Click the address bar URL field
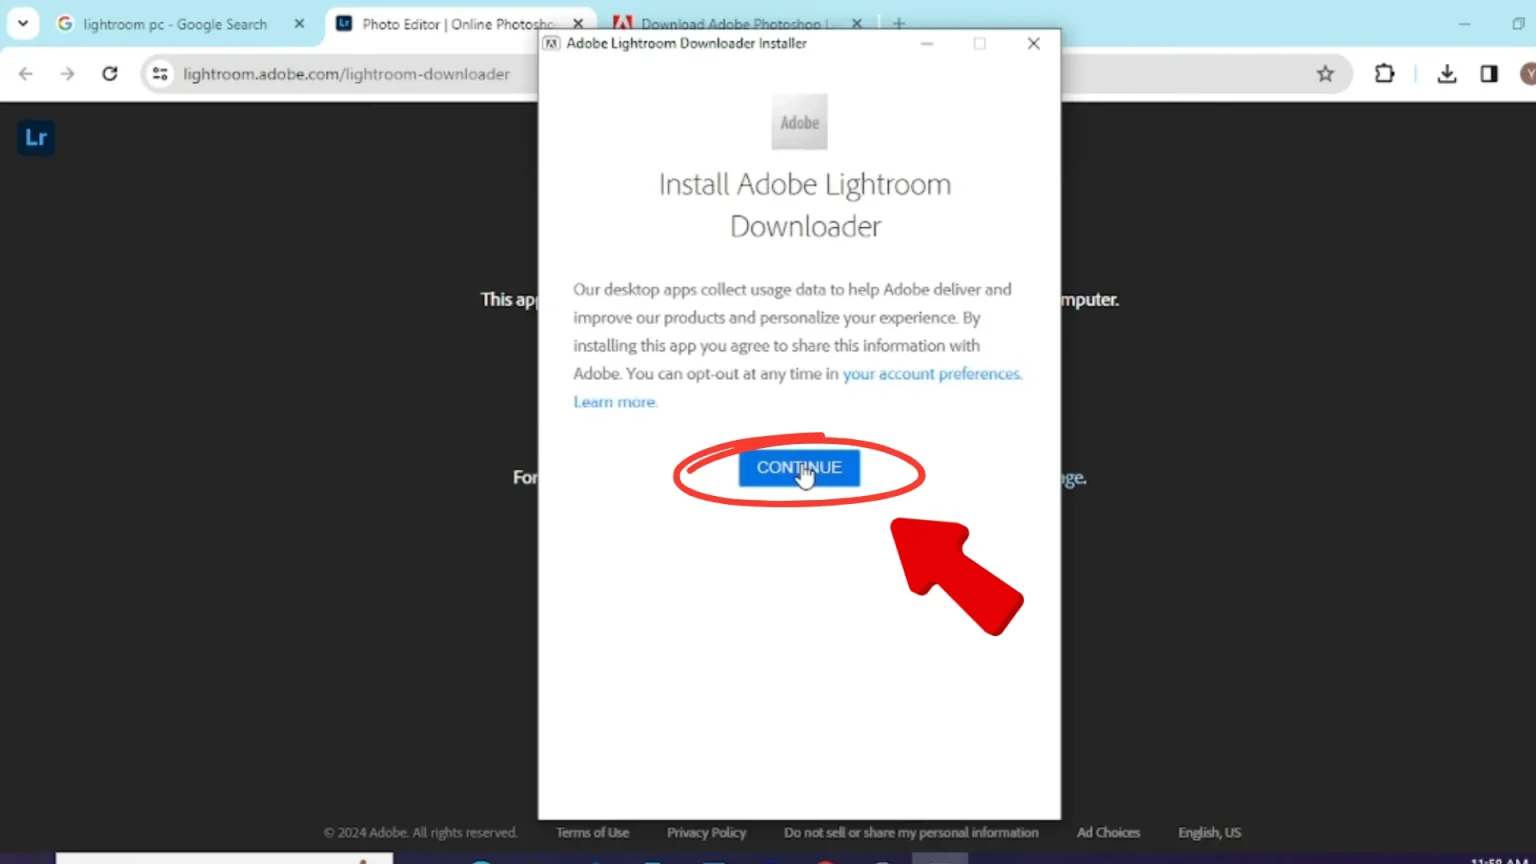Viewport: 1536px width, 864px height. [346, 74]
